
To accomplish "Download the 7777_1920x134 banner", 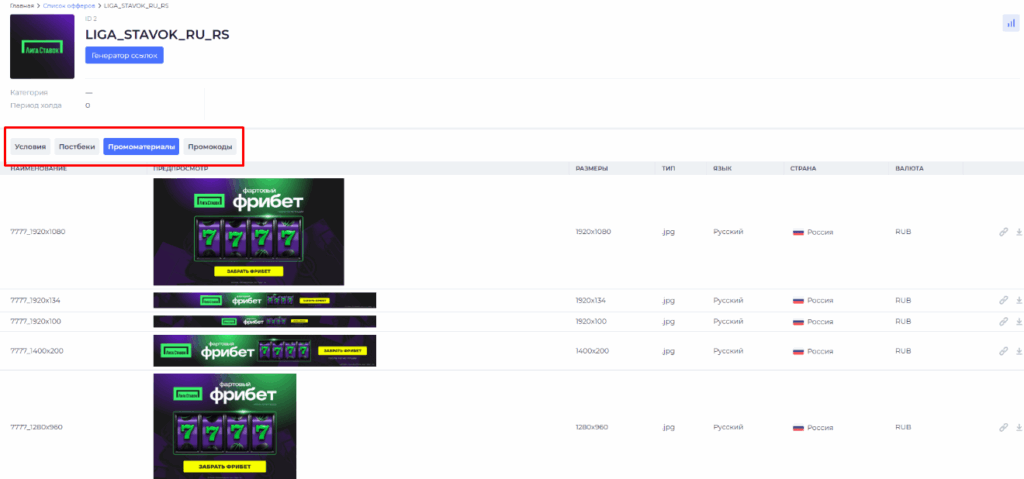I will [1019, 300].
